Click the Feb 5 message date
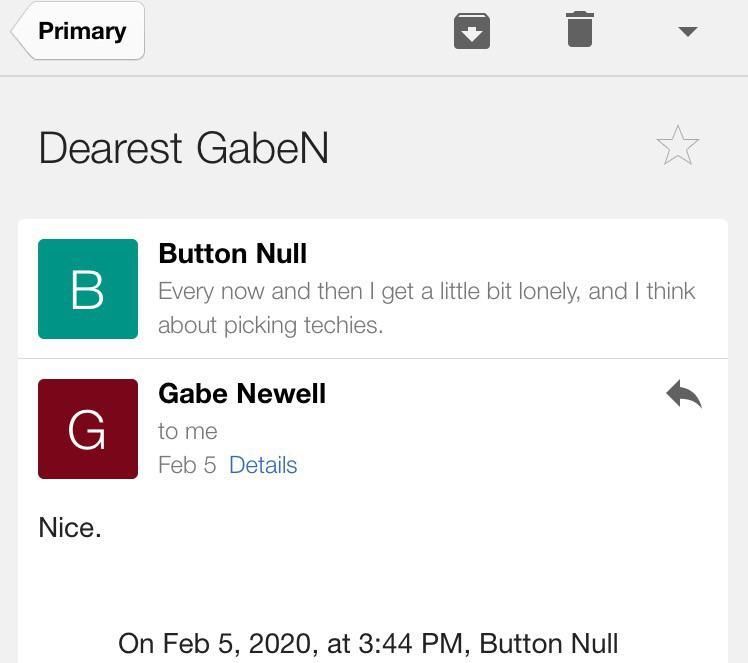 coord(187,465)
